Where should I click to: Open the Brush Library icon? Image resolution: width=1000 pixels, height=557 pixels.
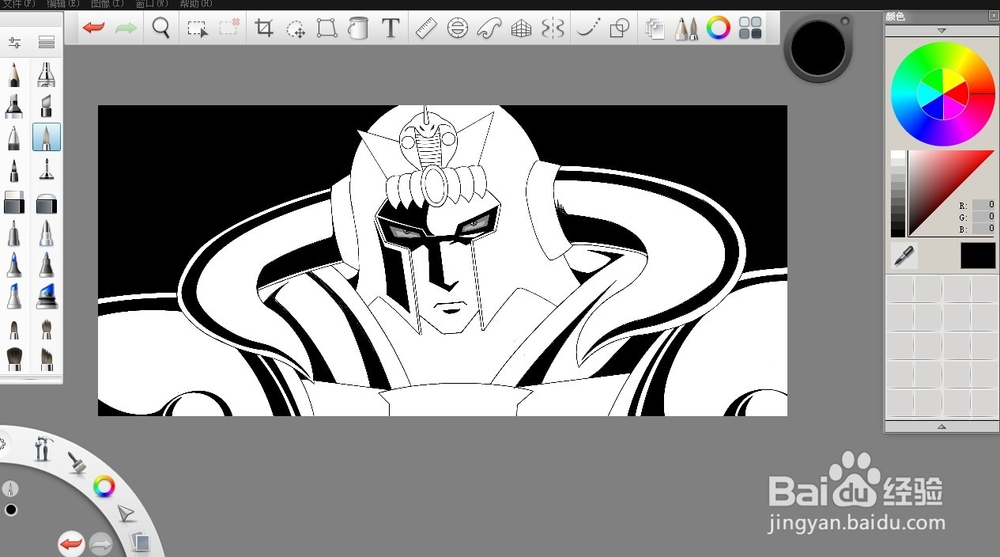pos(47,43)
